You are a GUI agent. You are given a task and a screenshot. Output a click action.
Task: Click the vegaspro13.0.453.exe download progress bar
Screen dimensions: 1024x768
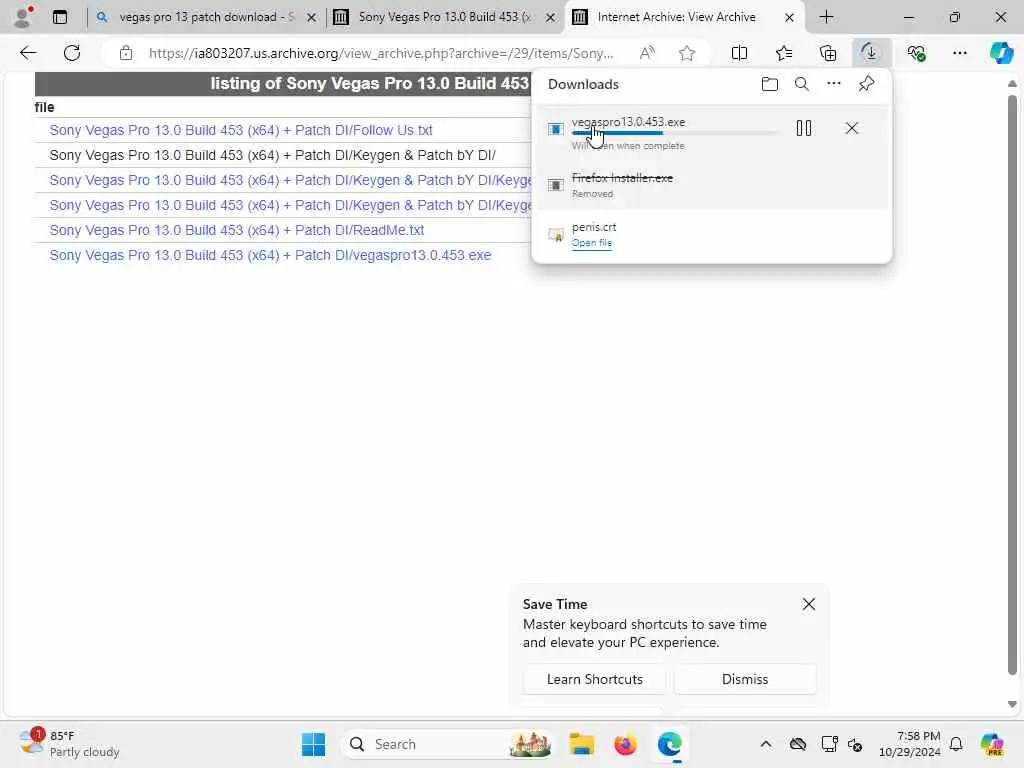point(674,133)
